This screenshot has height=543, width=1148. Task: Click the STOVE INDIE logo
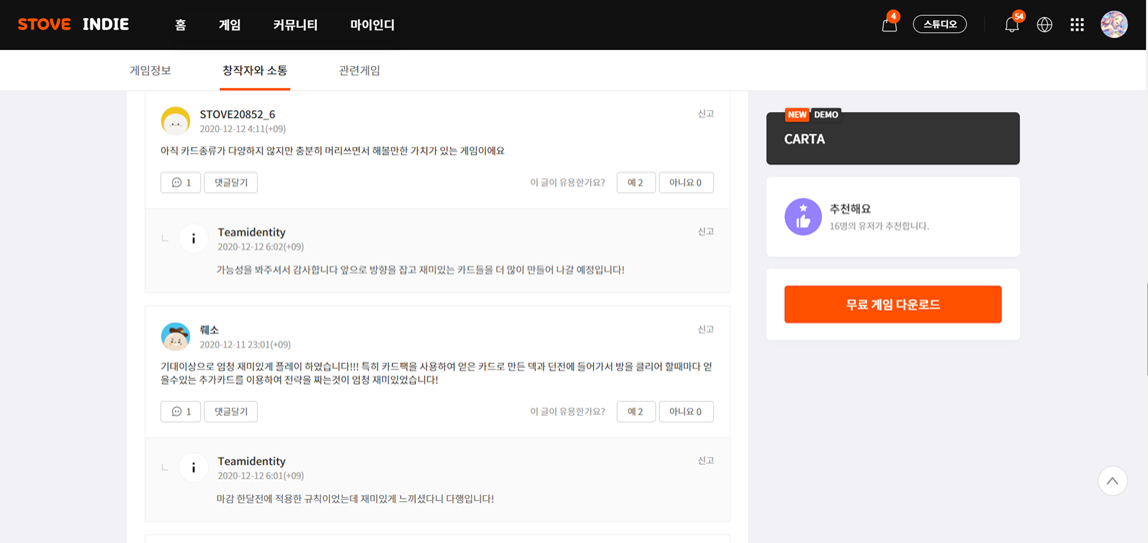click(x=73, y=24)
